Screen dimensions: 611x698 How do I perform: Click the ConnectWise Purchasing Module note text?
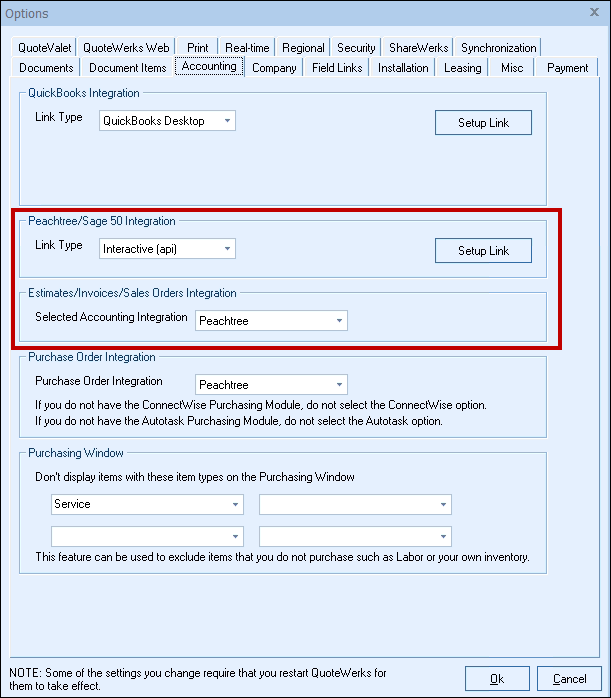[x=261, y=405]
